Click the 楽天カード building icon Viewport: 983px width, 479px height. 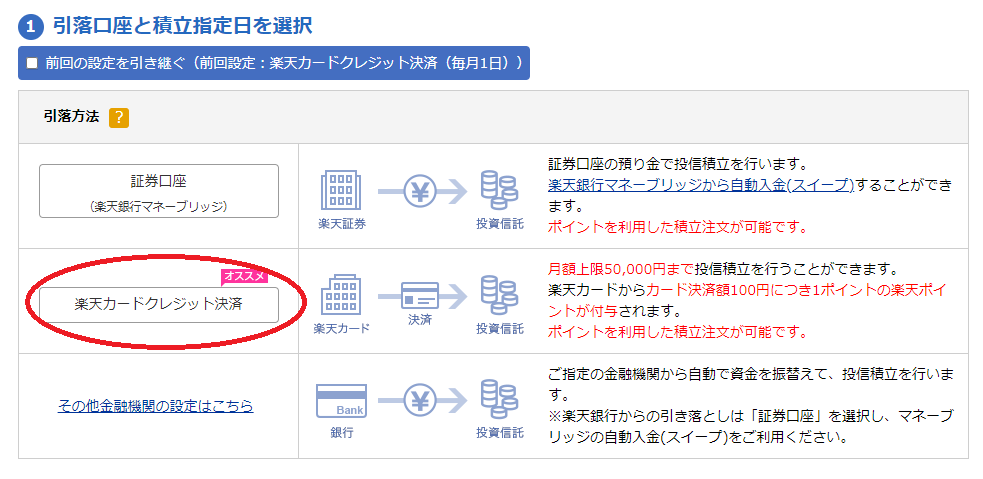tap(341, 295)
